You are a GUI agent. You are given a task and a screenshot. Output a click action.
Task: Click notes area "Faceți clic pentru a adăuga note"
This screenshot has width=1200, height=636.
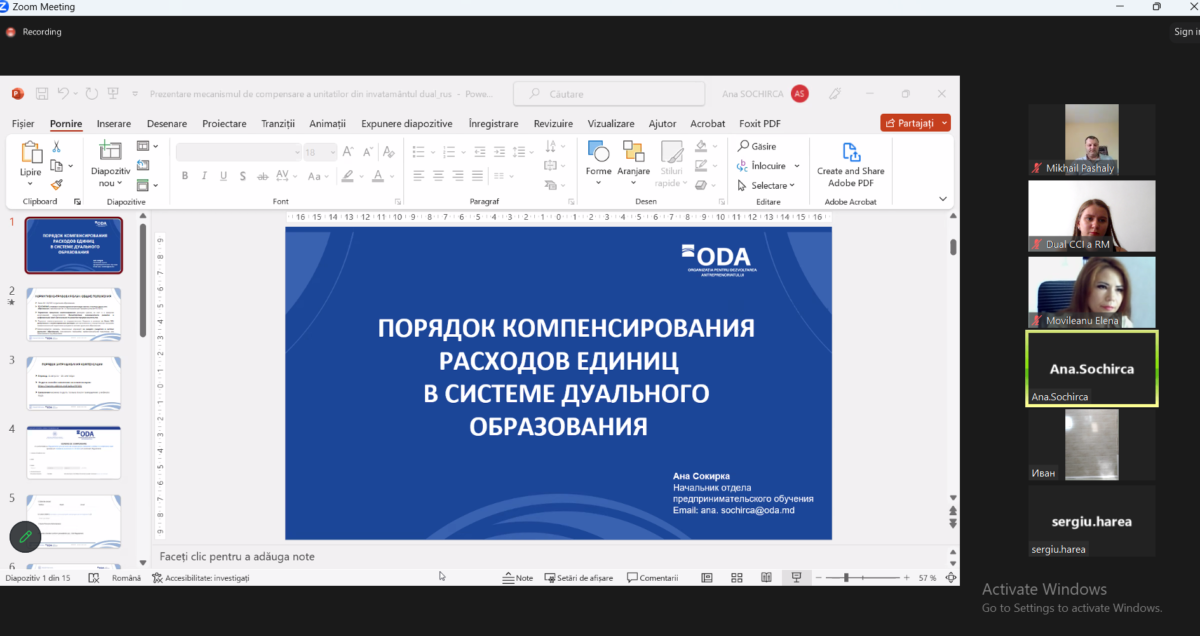click(x=236, y=556)
